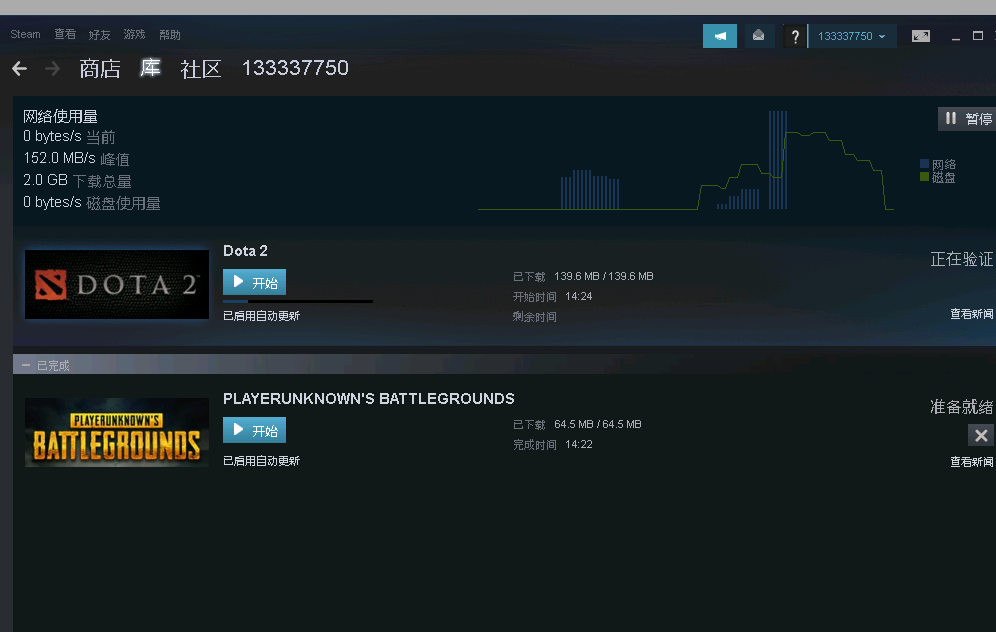Click the PUBG 开始 play button
996x632 pixels.
(254, 430)
